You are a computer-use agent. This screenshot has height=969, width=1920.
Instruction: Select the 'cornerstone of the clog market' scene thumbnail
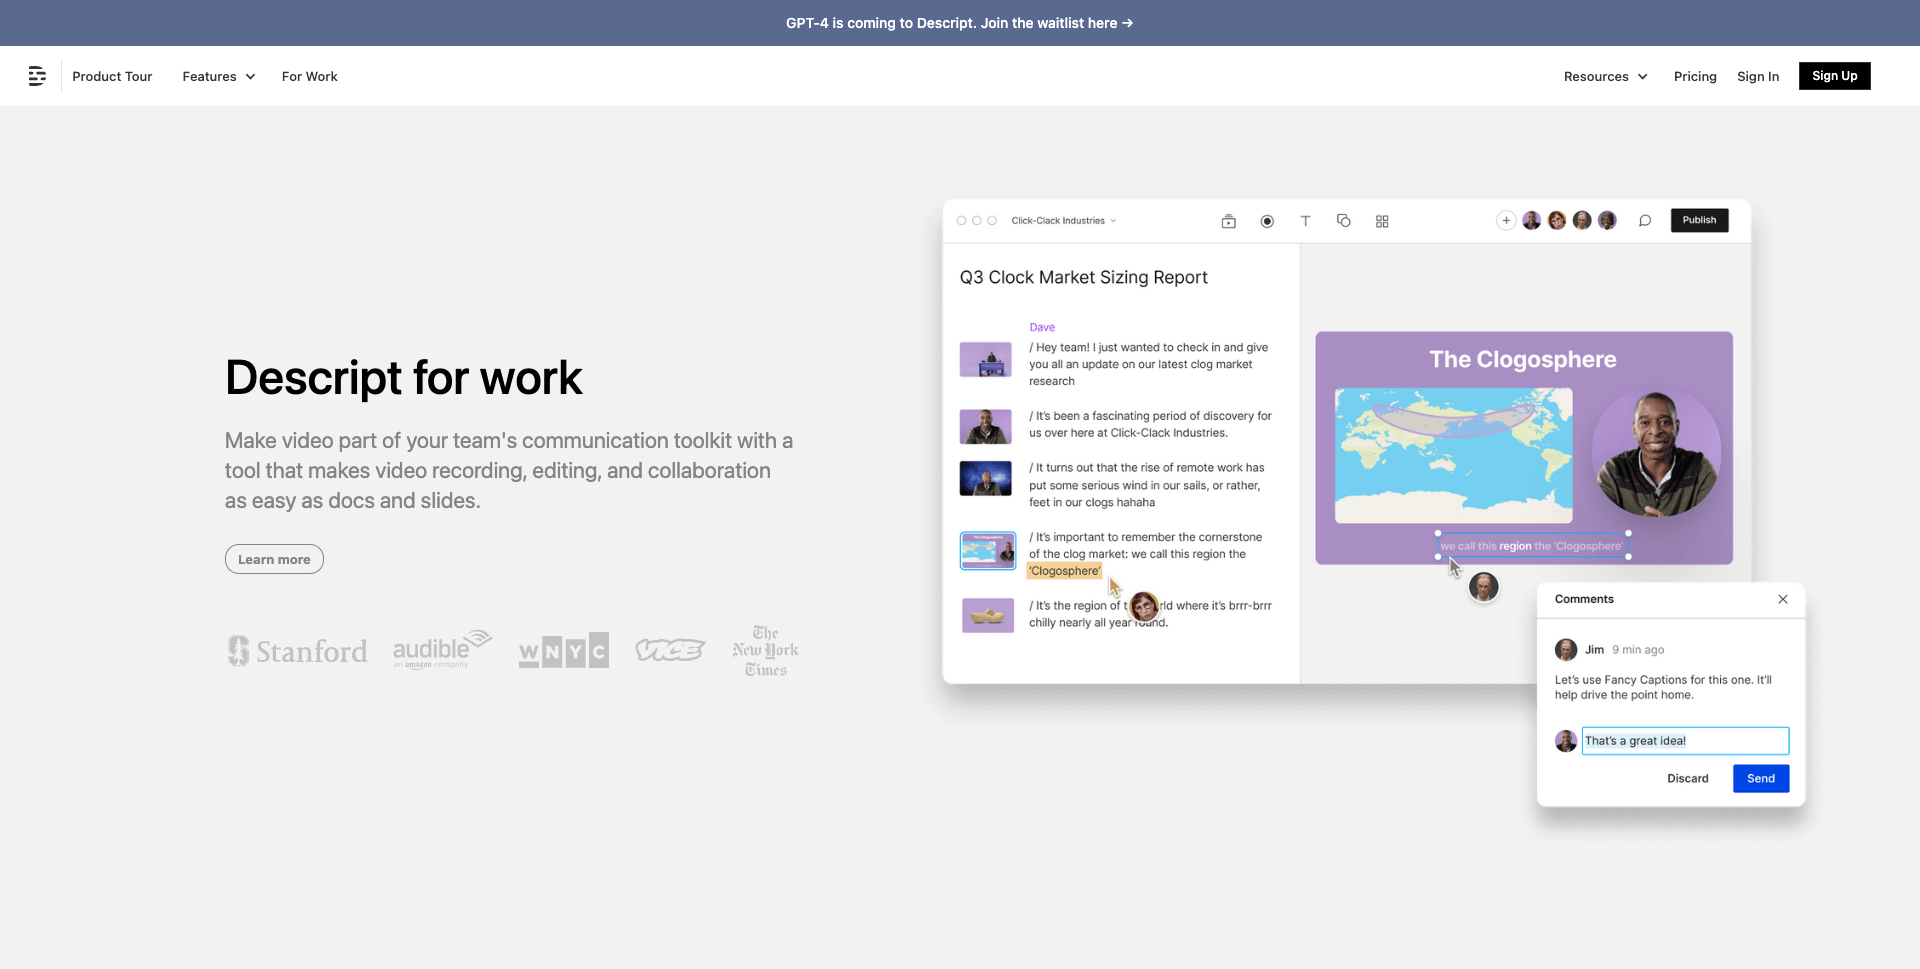pos(988,550)
